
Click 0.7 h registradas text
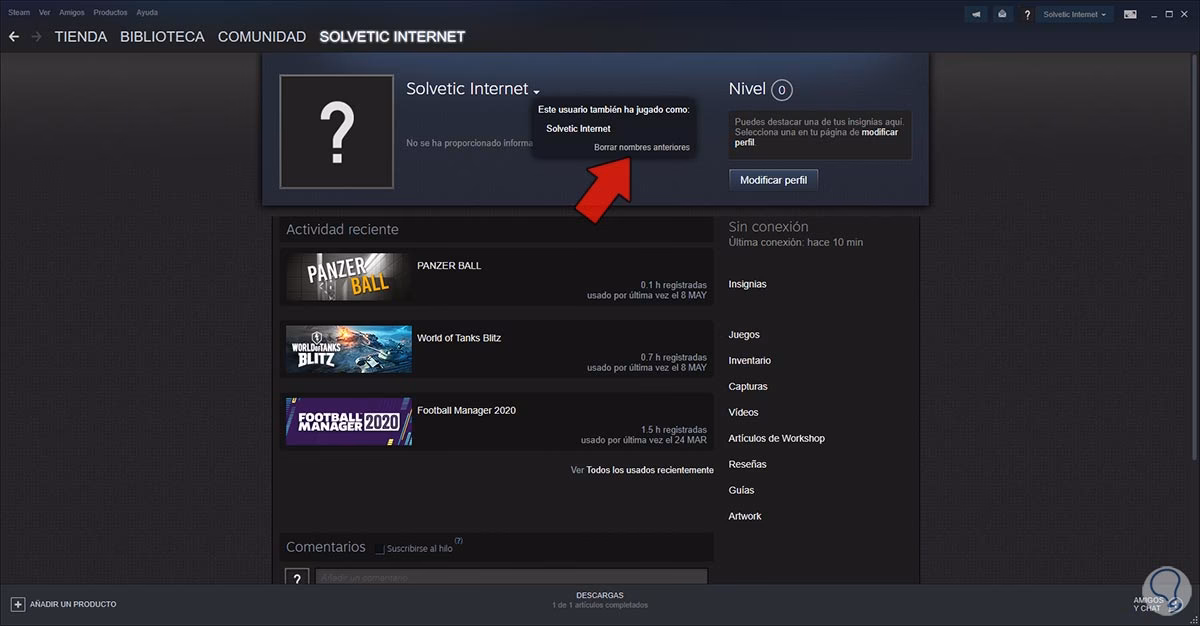pyautogui.click(x=674, y=357)
